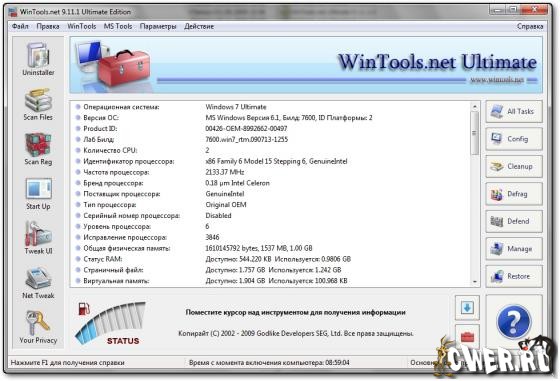Viewport: 560px width, 381px height.
Task: Click the uptime text in status bar
Action: (269, 363)
